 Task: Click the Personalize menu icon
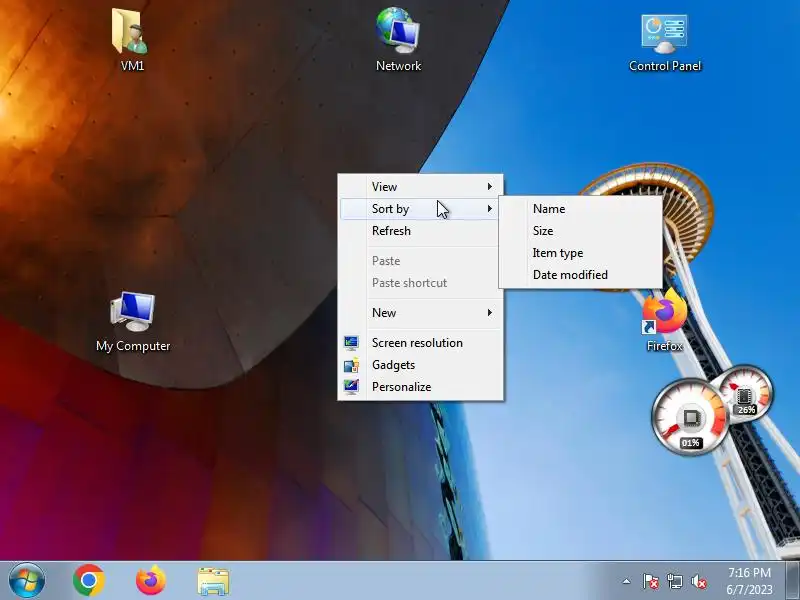(x=351, y=387)
